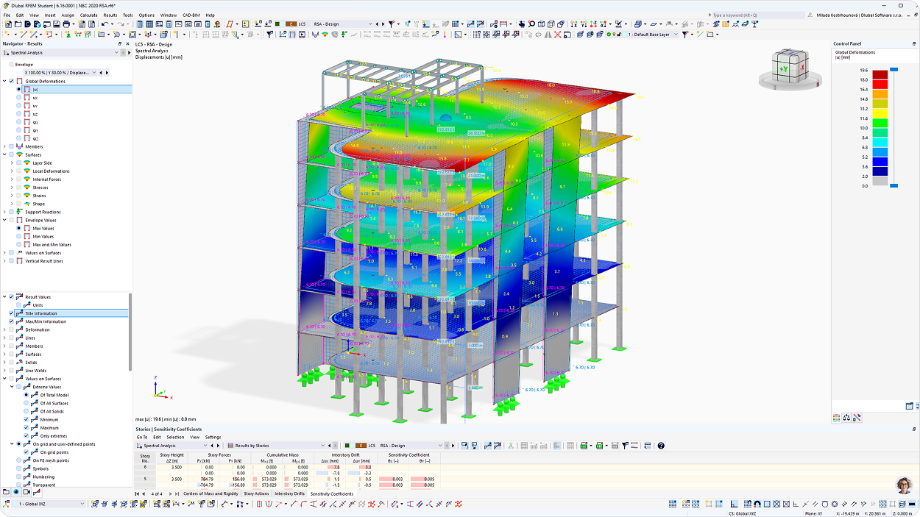
Task: Click the Control Panel balance scale icon
Action: pos(847,418)
